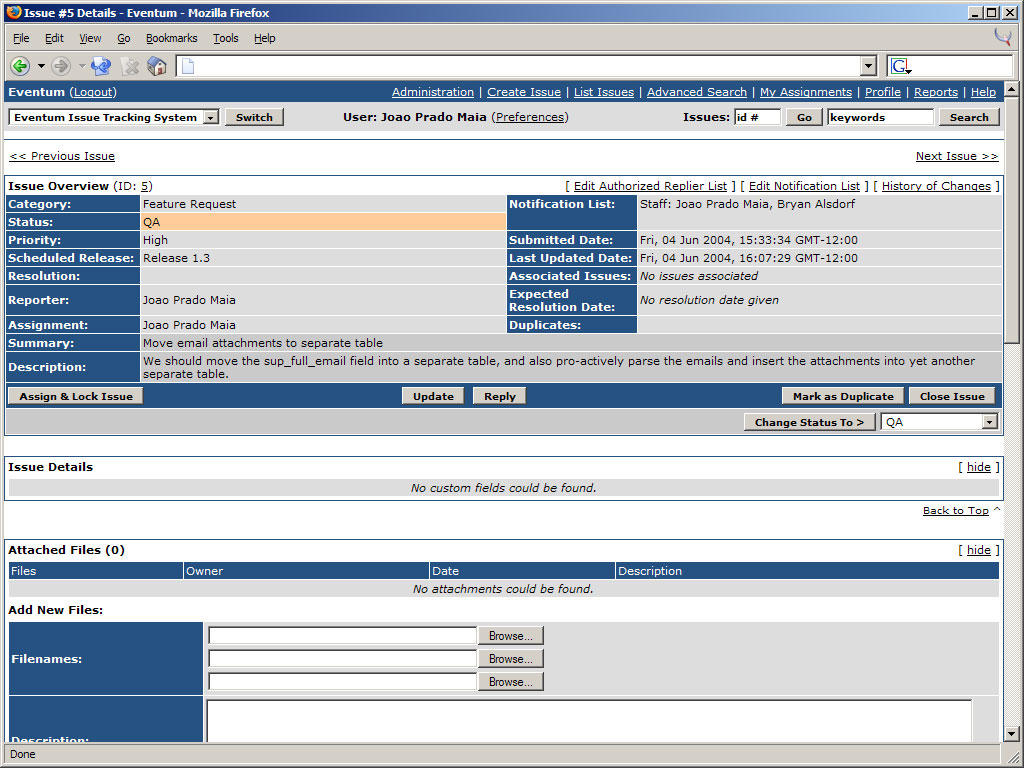Click the Stop loading icon

(x=129, y=66)
